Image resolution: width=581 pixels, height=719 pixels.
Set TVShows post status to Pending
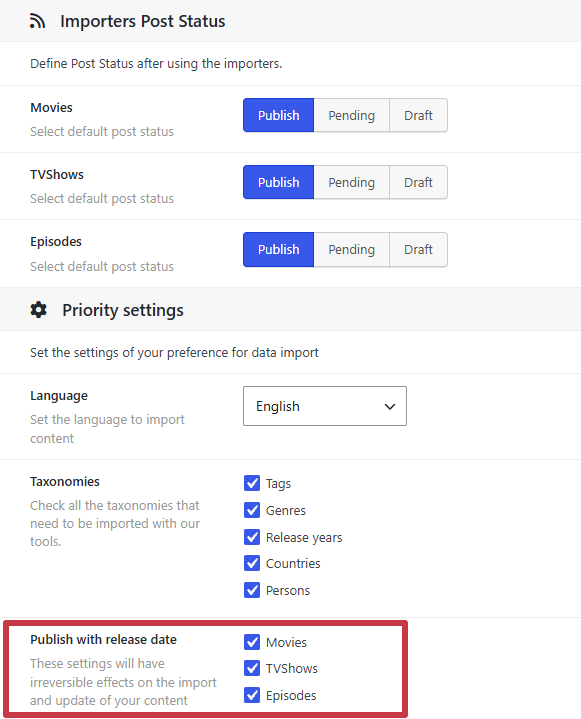[352, 182]
